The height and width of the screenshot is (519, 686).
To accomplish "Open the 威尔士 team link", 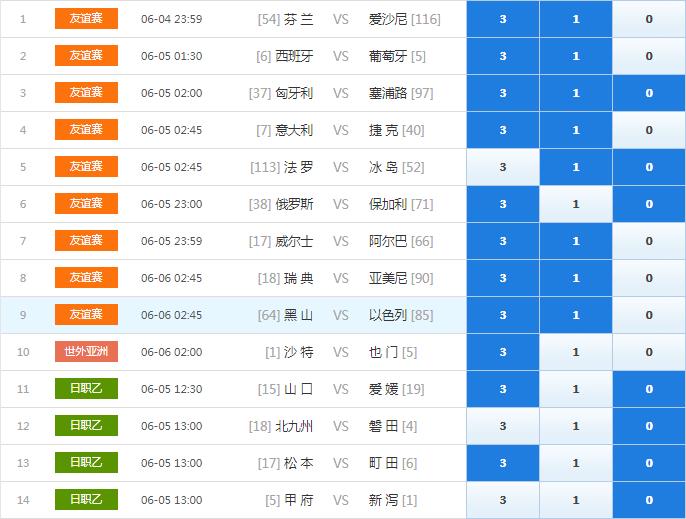I will tap(294, 241).
